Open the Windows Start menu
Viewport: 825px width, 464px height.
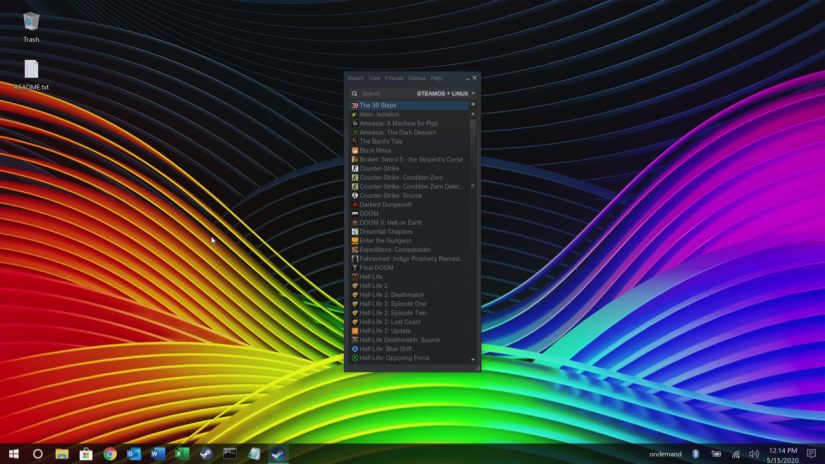pyautogui.click(x=14, y=454)
